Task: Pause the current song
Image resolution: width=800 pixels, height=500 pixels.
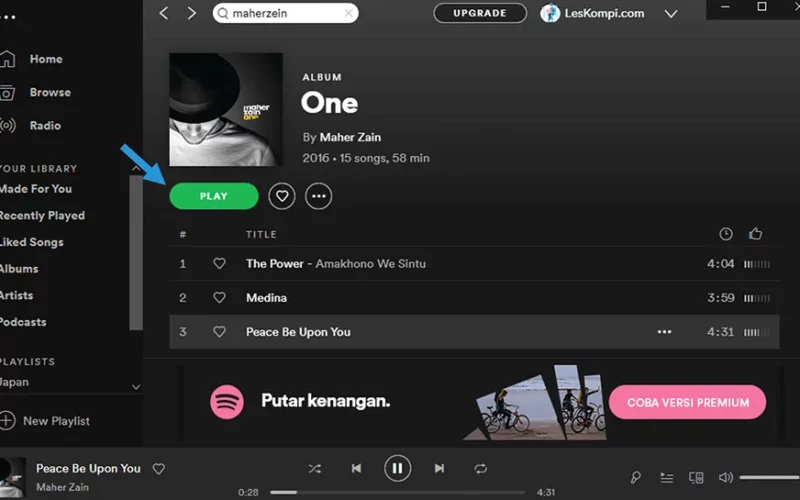Action: 397,468
